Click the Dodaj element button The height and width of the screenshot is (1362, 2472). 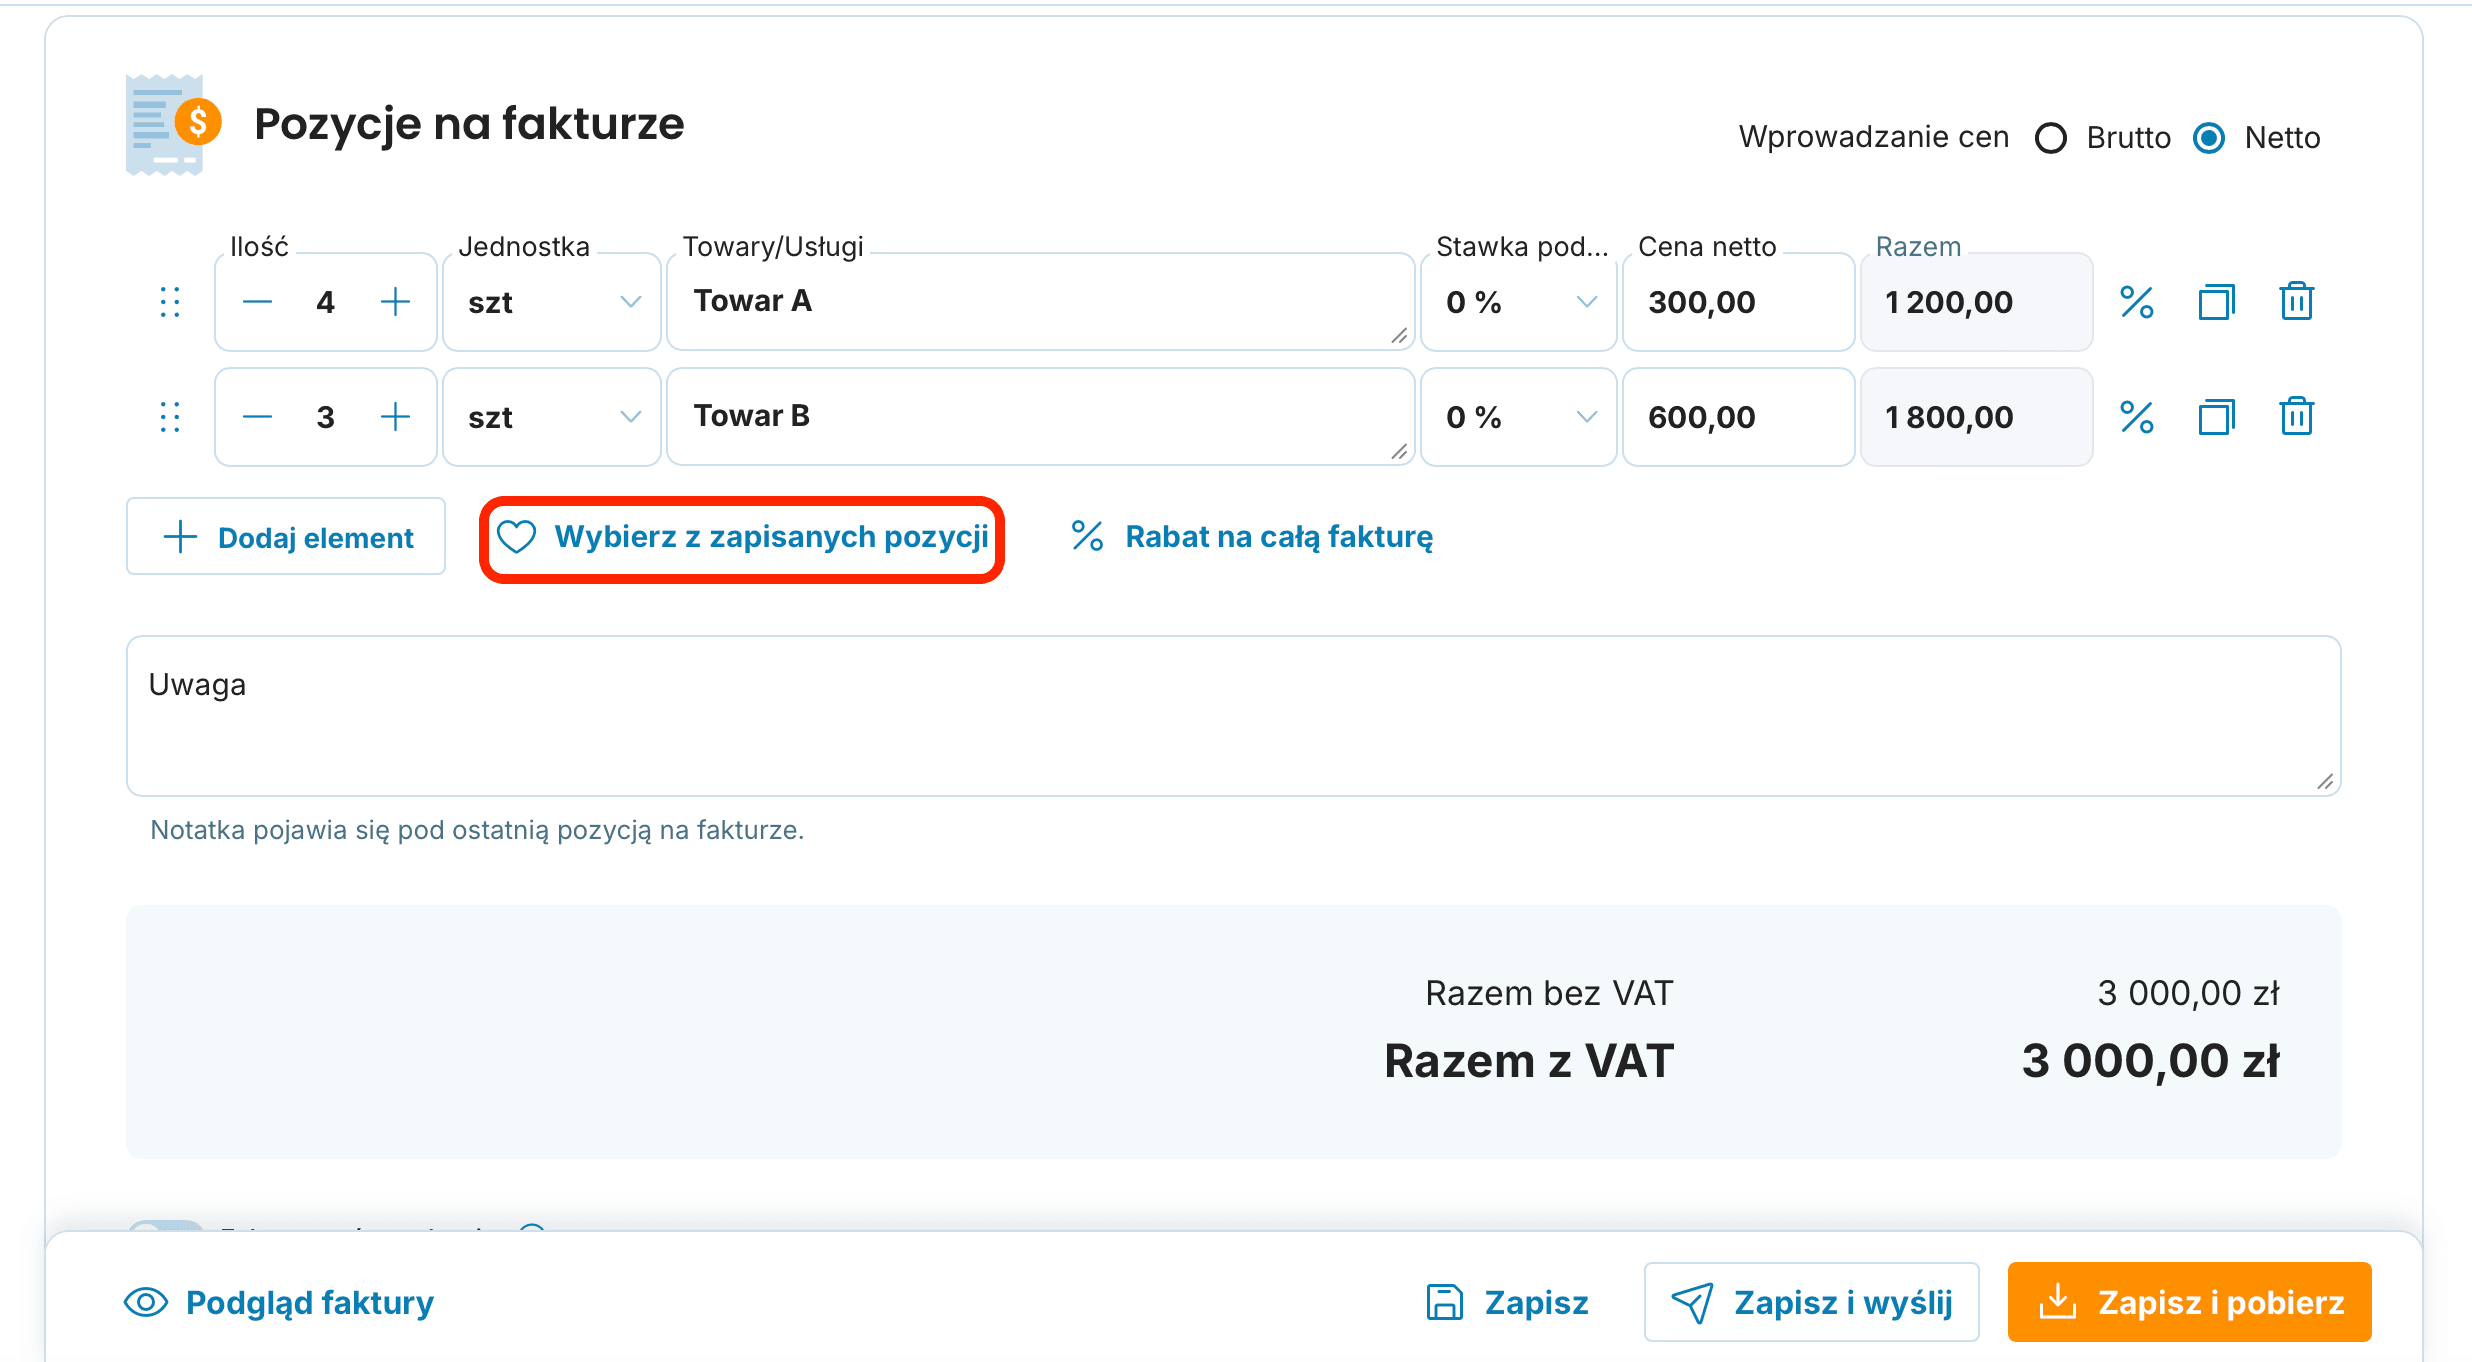tap(286, 537)
